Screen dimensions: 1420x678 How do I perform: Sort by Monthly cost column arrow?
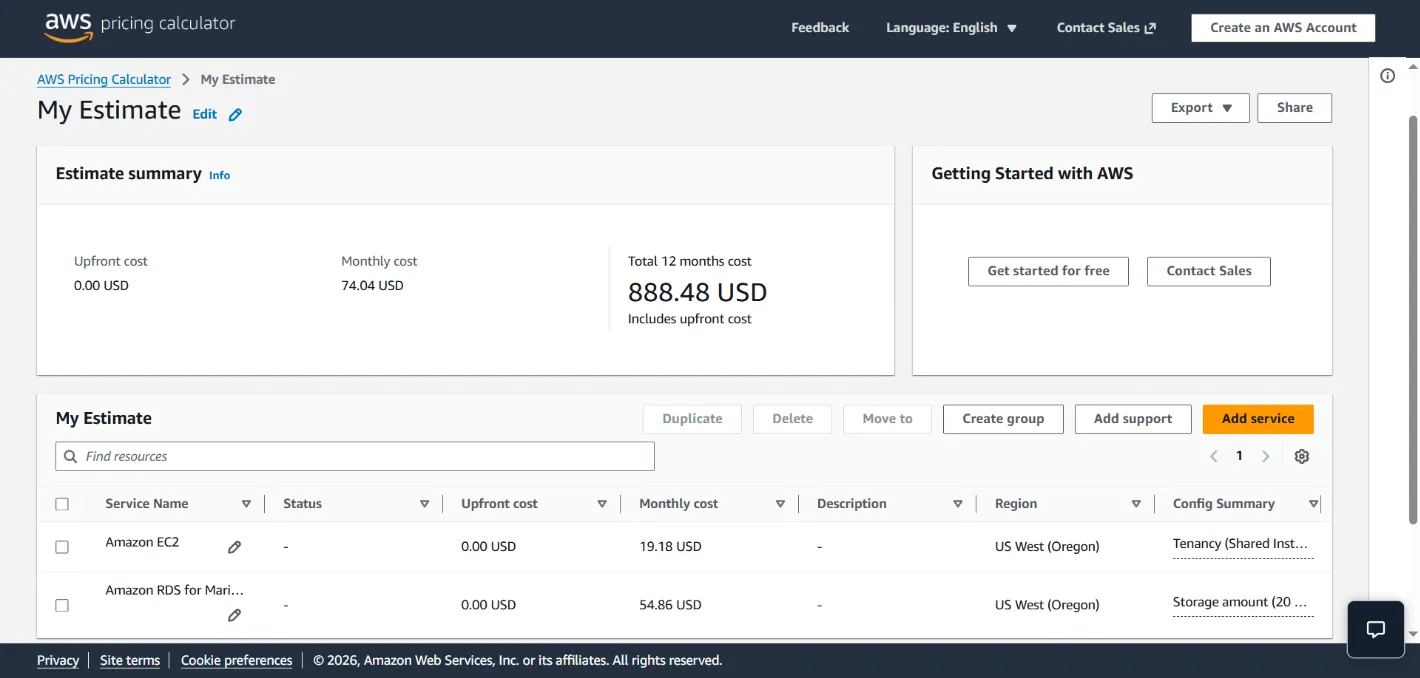(x=780, y=504)
